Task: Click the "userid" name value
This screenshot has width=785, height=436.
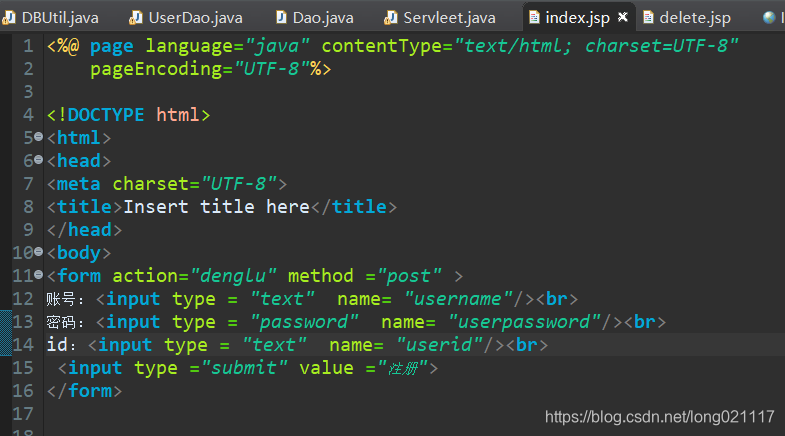Action: click(440, 345)
